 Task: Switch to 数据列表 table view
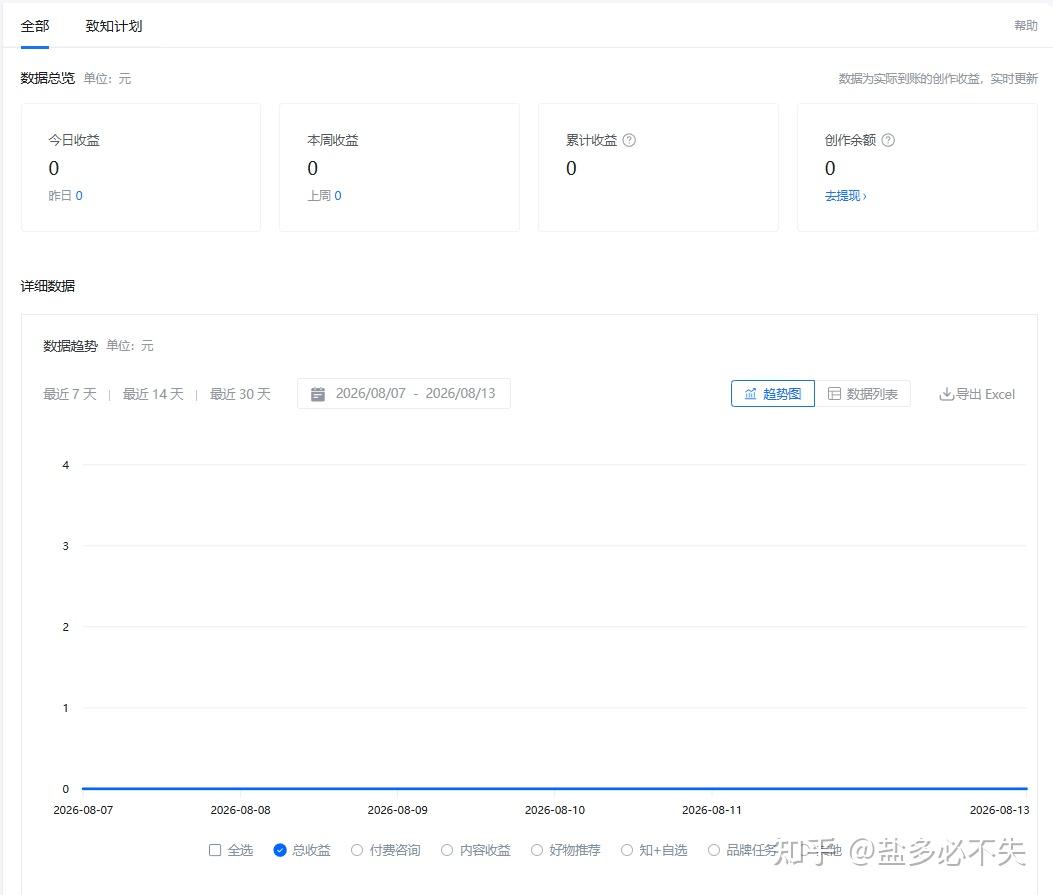coord(863,394)
